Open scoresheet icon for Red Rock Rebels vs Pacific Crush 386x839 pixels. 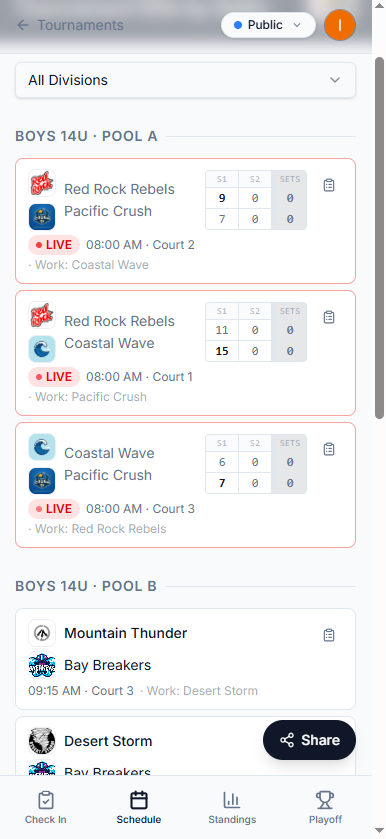329,185
